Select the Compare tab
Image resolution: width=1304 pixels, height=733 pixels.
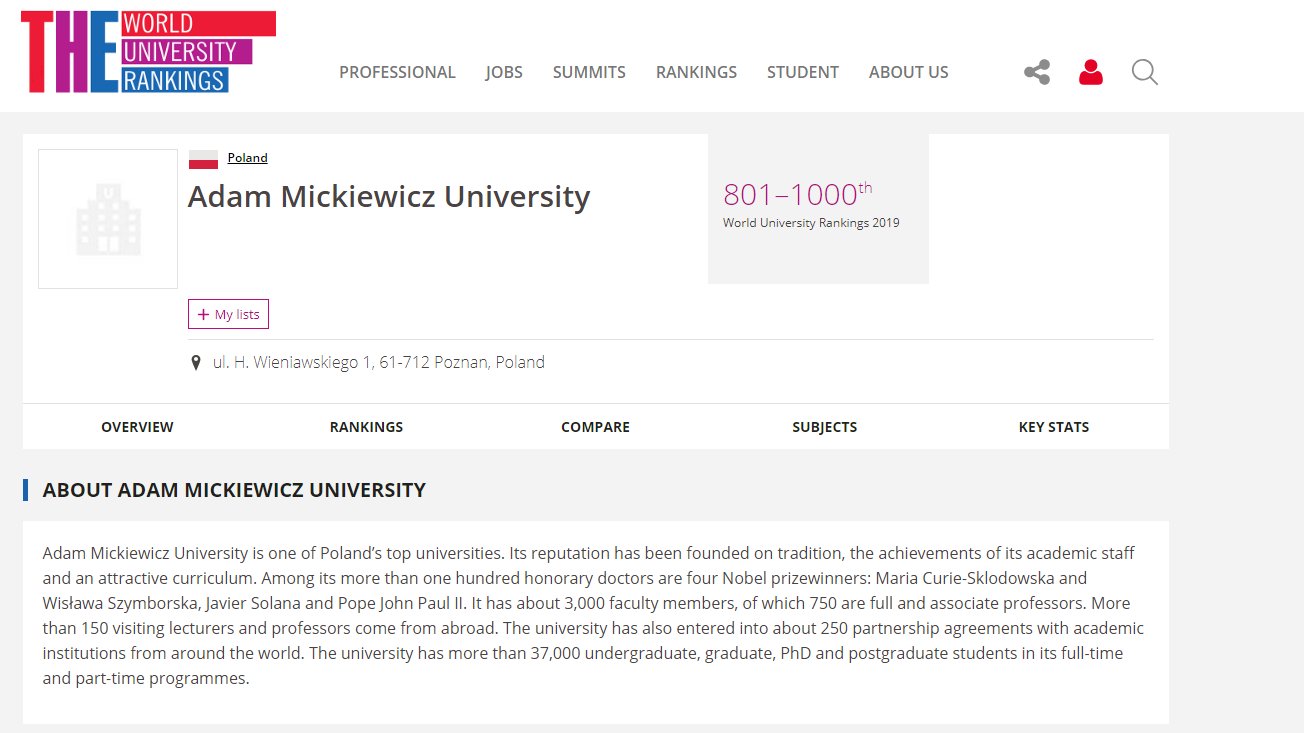pos(595,427)
